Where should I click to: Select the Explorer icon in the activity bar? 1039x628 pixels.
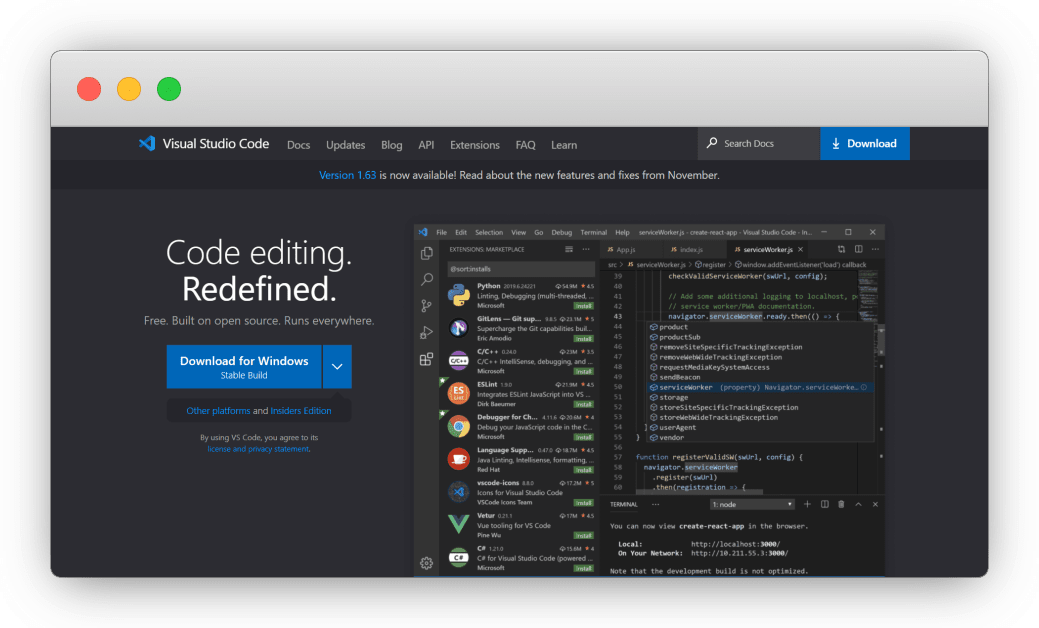point(427,253)
